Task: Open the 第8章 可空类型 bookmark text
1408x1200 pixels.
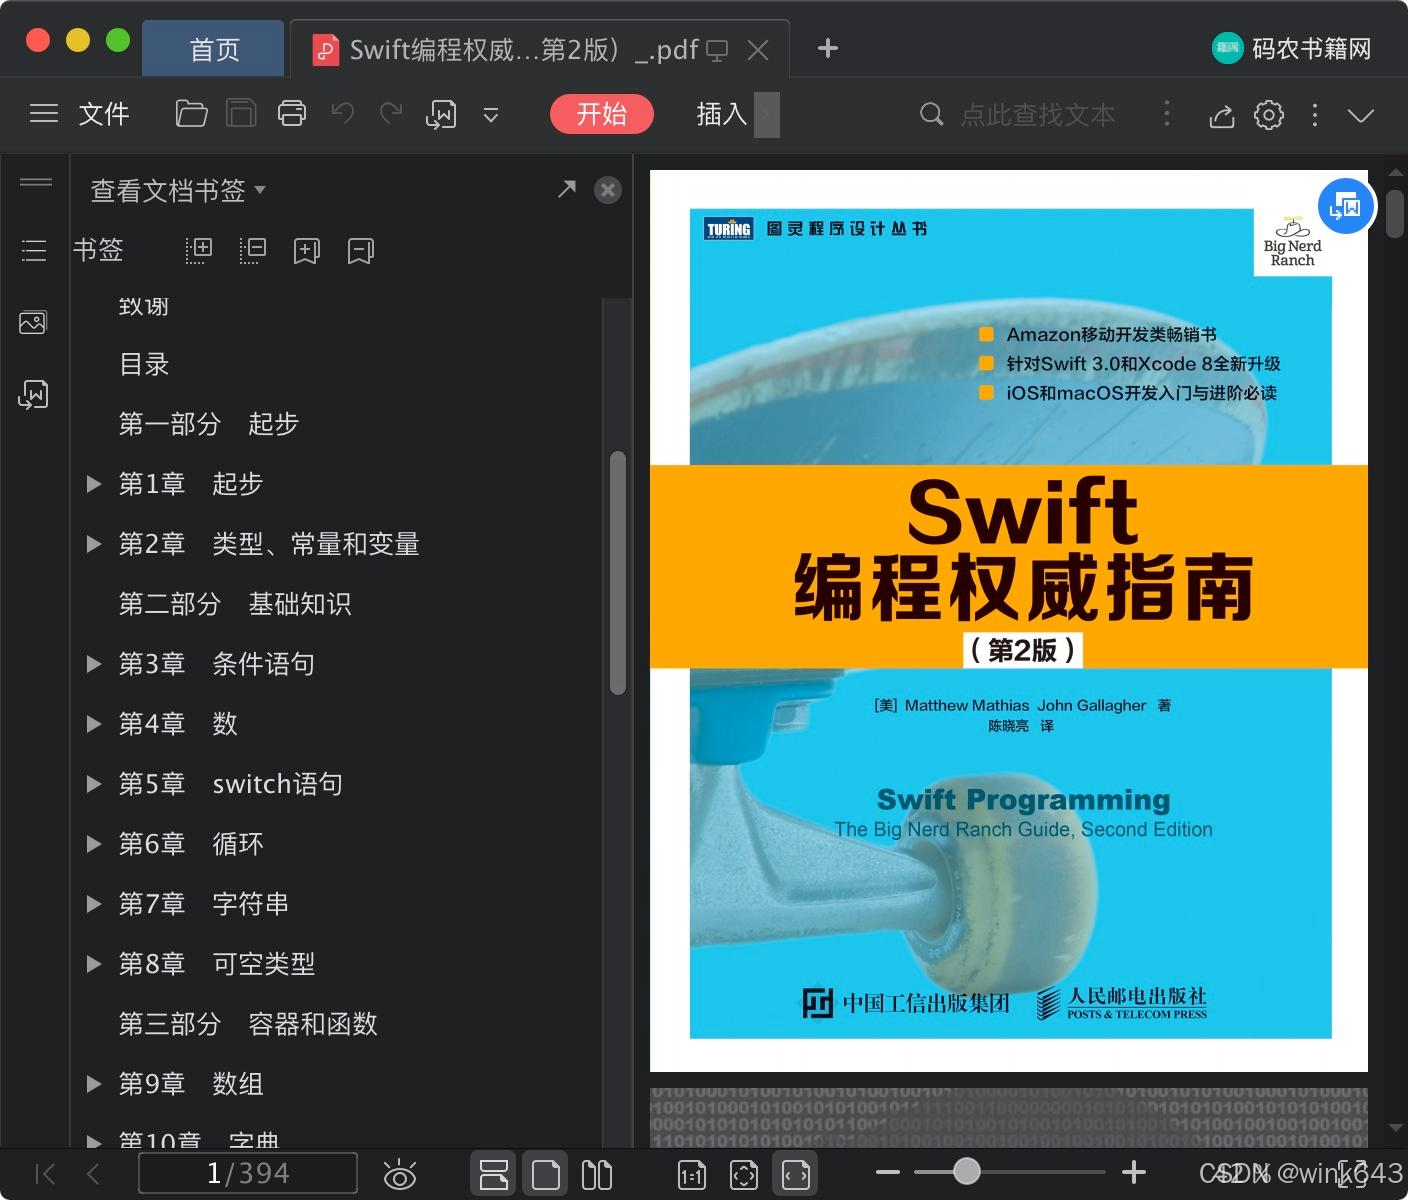Action: (x=217, y=964)
